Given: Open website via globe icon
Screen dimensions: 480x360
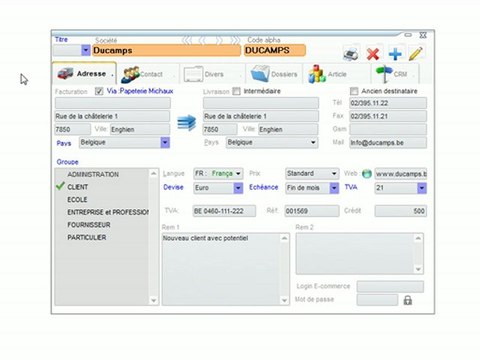Looking at the screenshot, I should 367,174.
